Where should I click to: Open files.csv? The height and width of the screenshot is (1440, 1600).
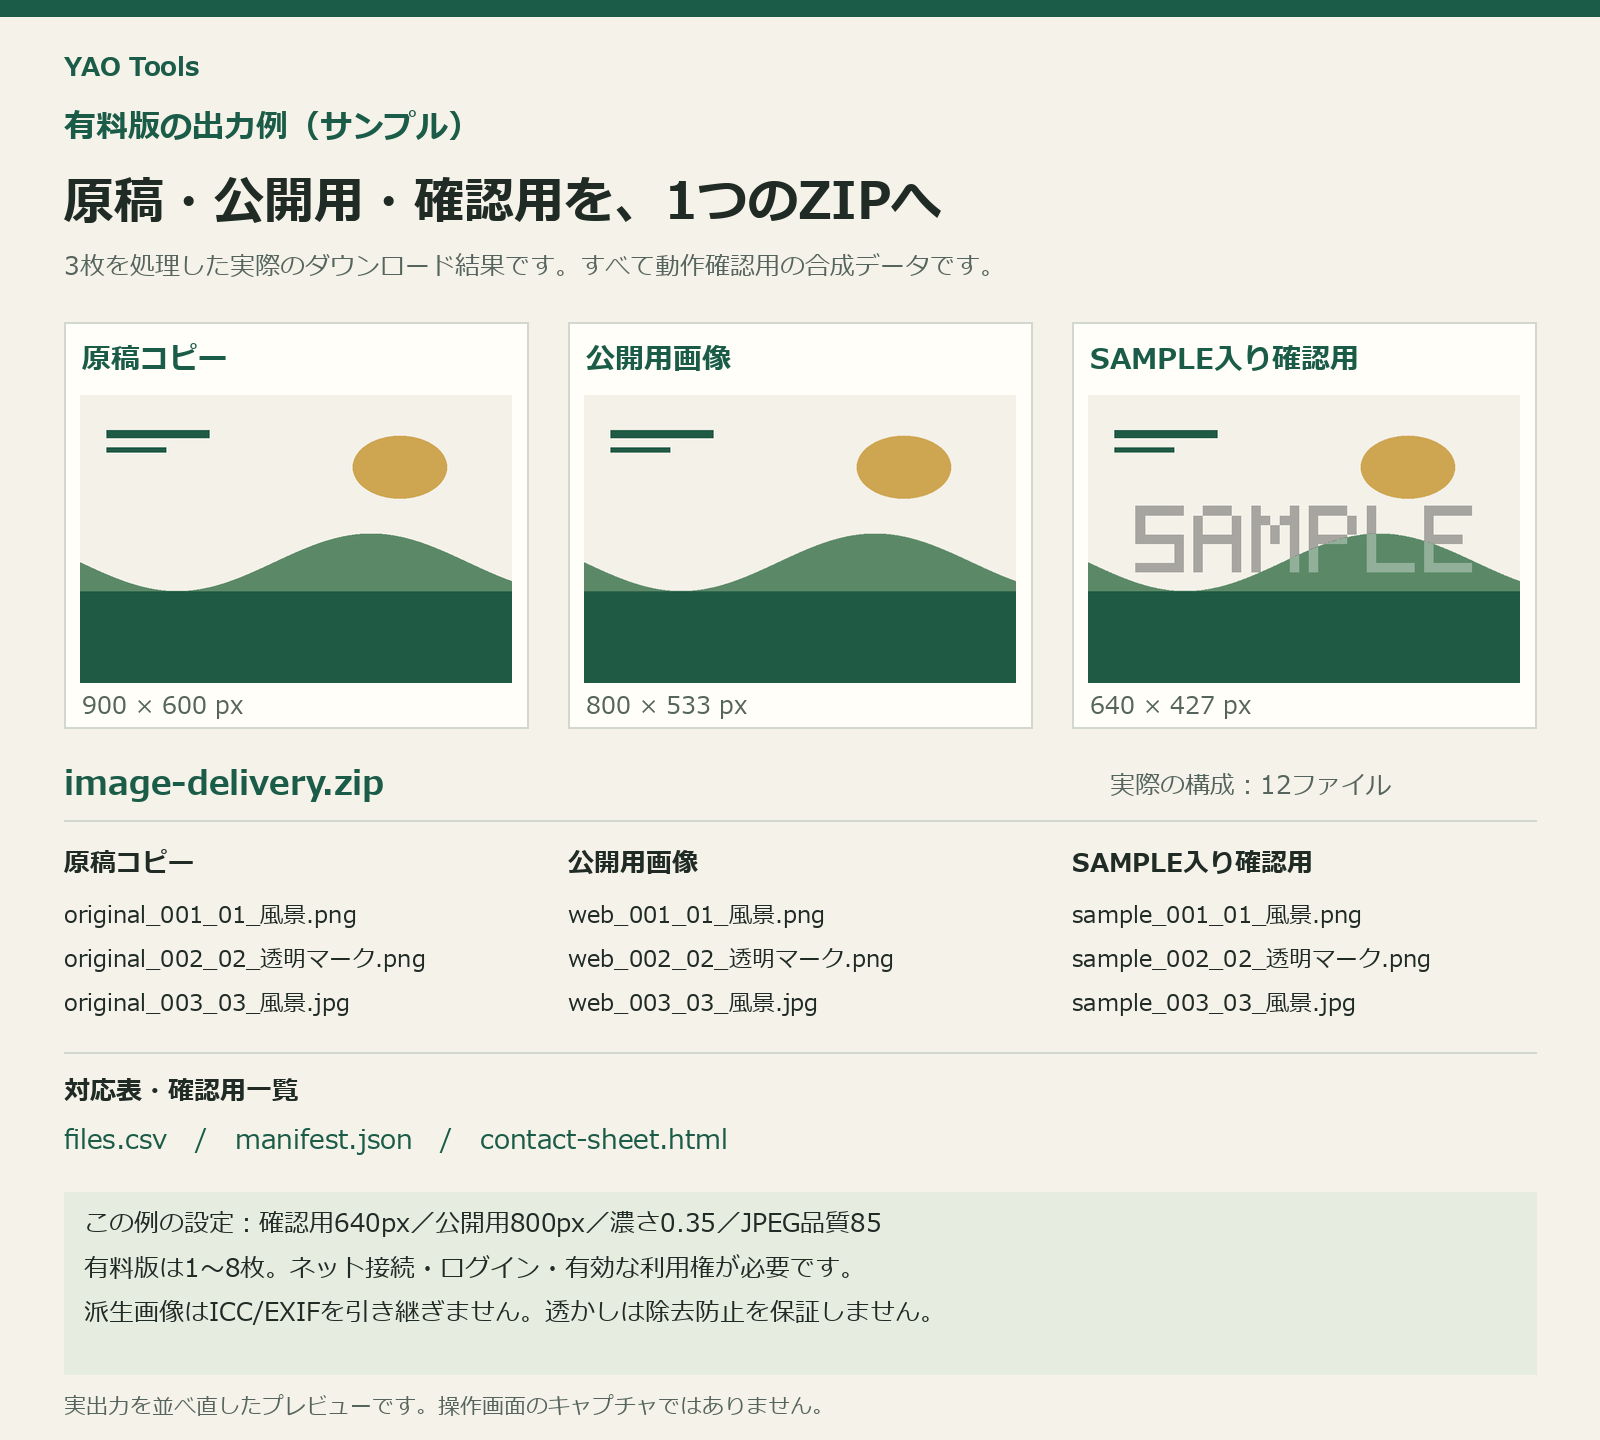coord(115,1140)
